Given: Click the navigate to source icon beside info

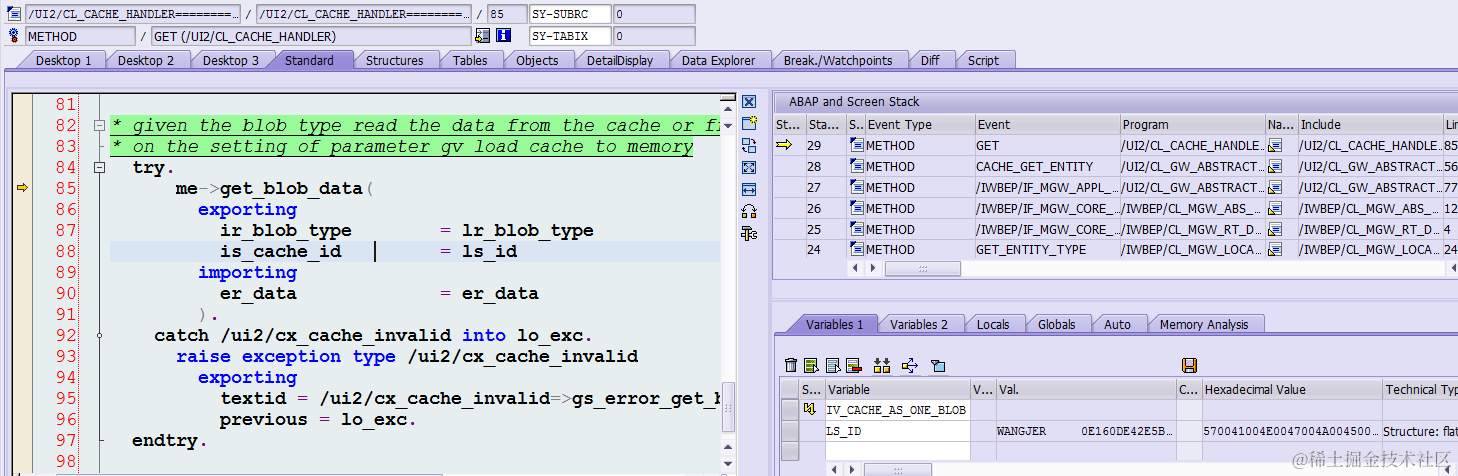Looking at the screenshot, I should coord(483,36).
